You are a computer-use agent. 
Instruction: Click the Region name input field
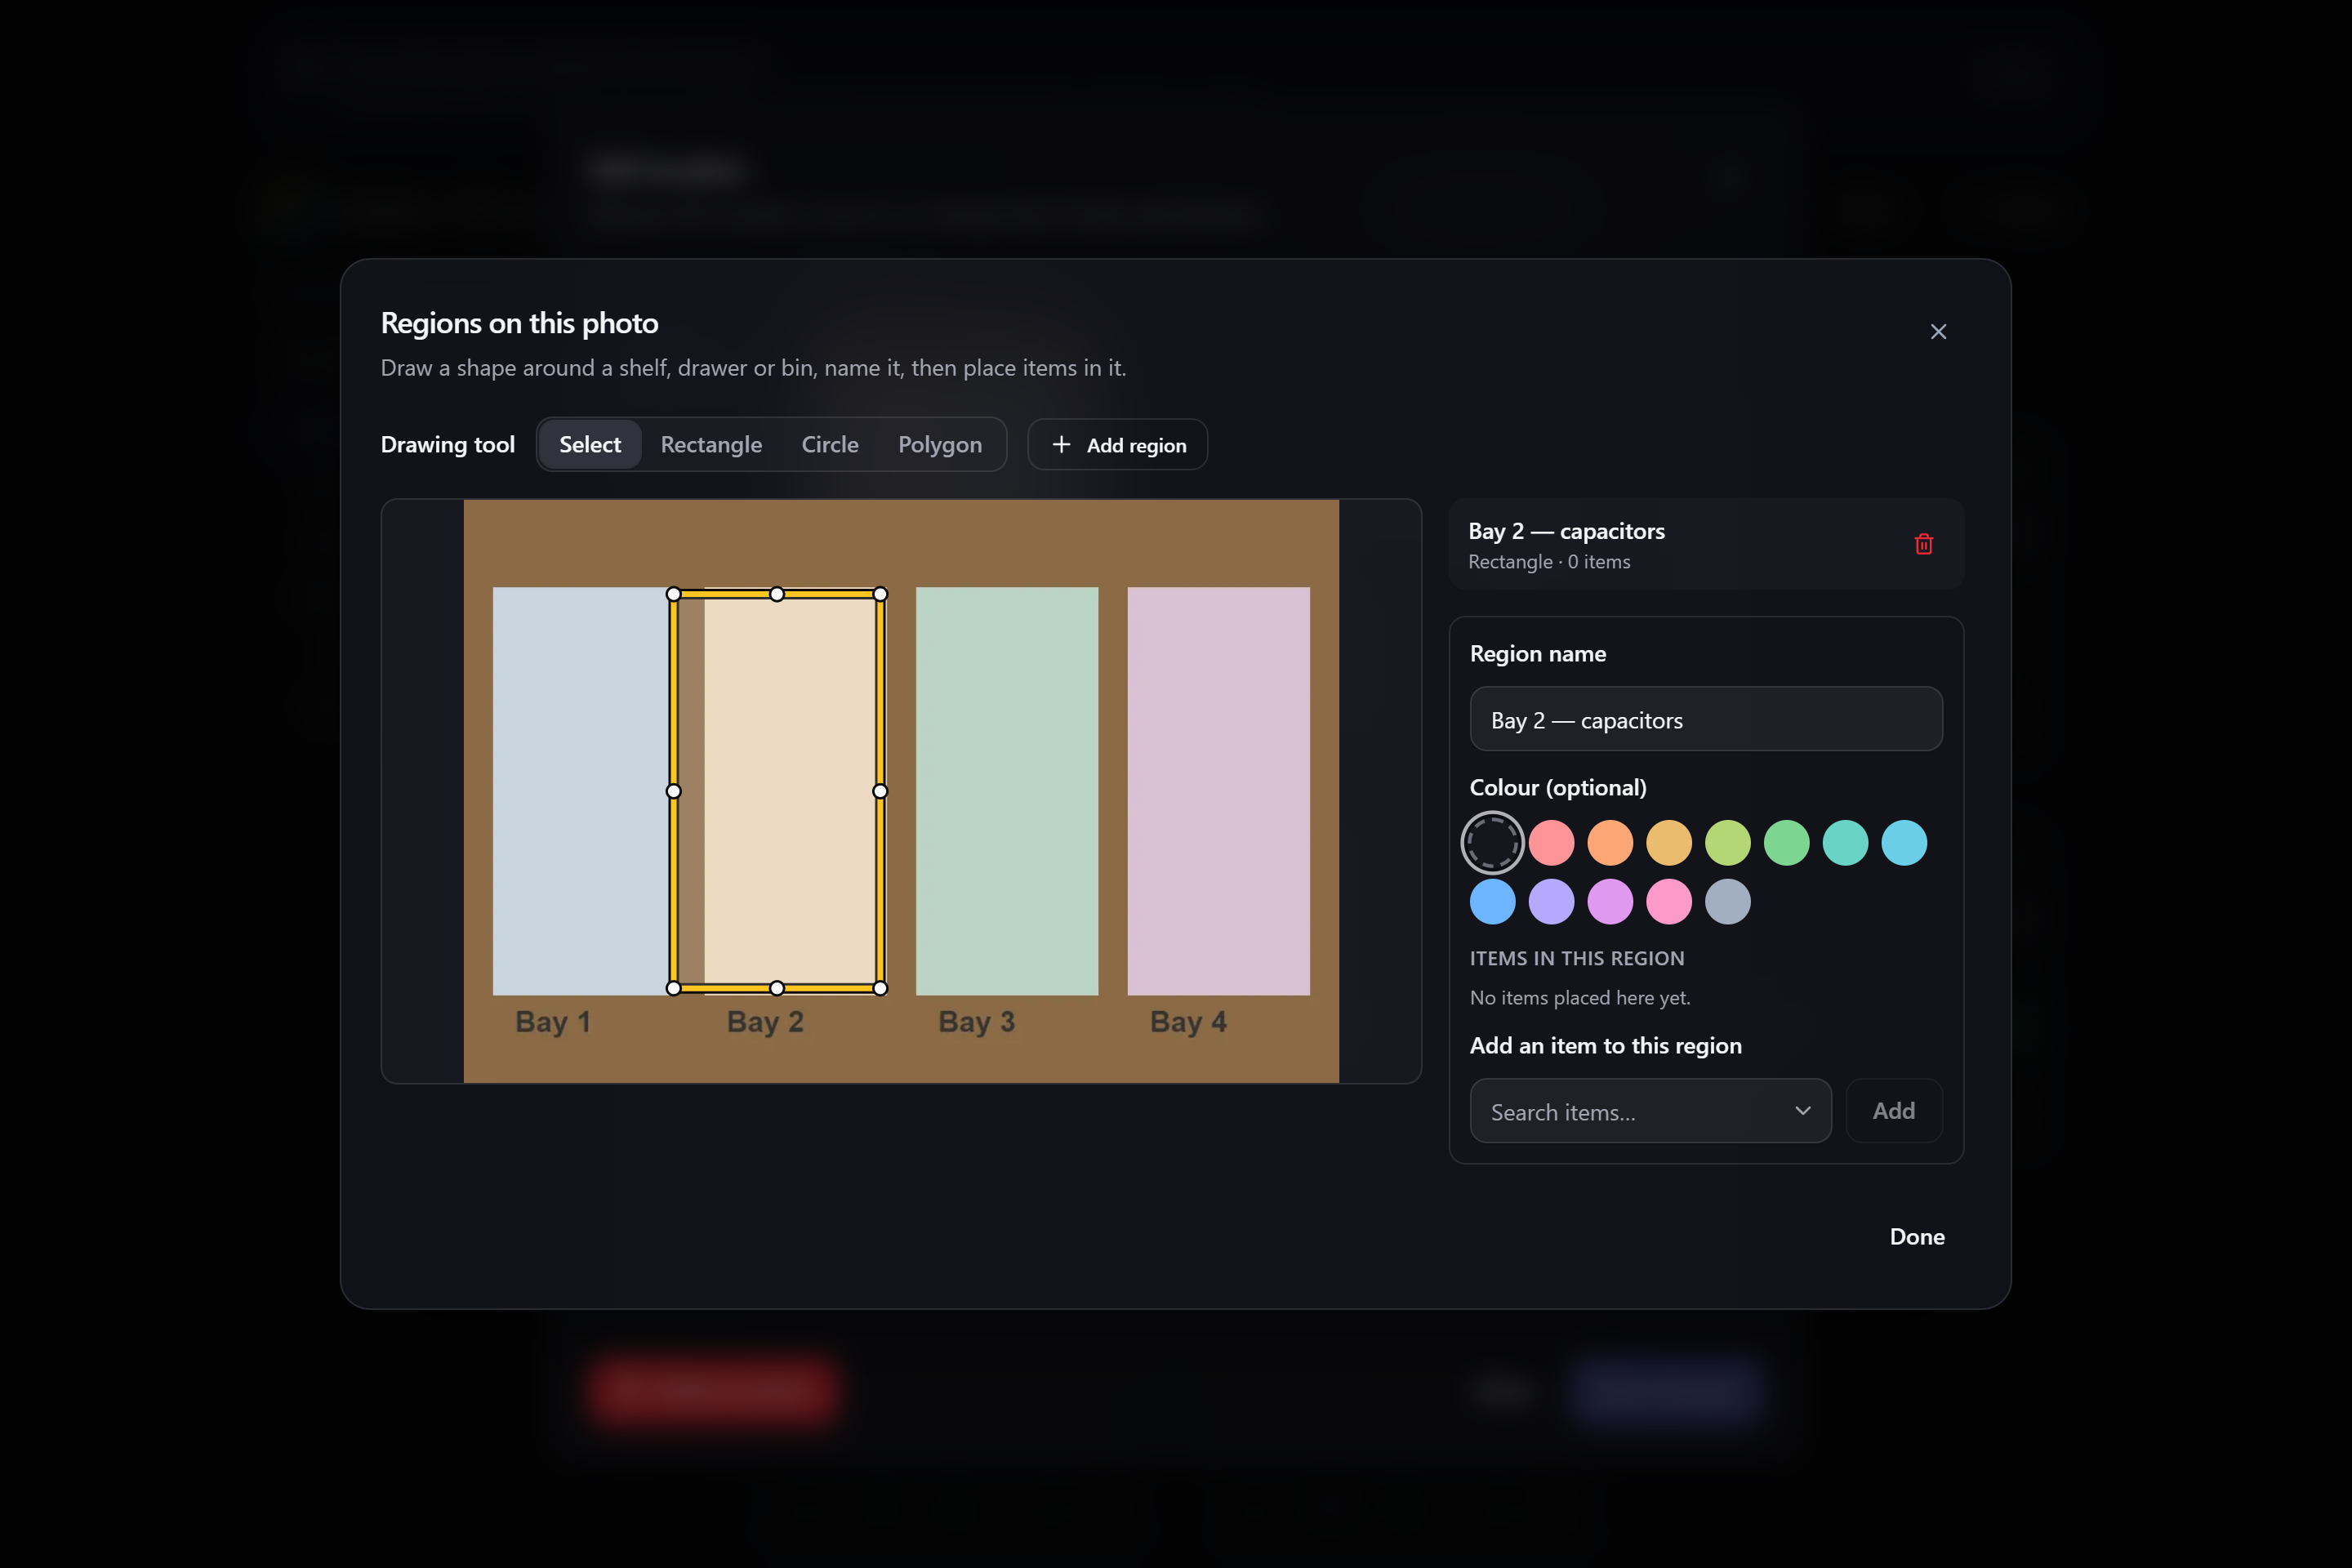coord(1706,719)
